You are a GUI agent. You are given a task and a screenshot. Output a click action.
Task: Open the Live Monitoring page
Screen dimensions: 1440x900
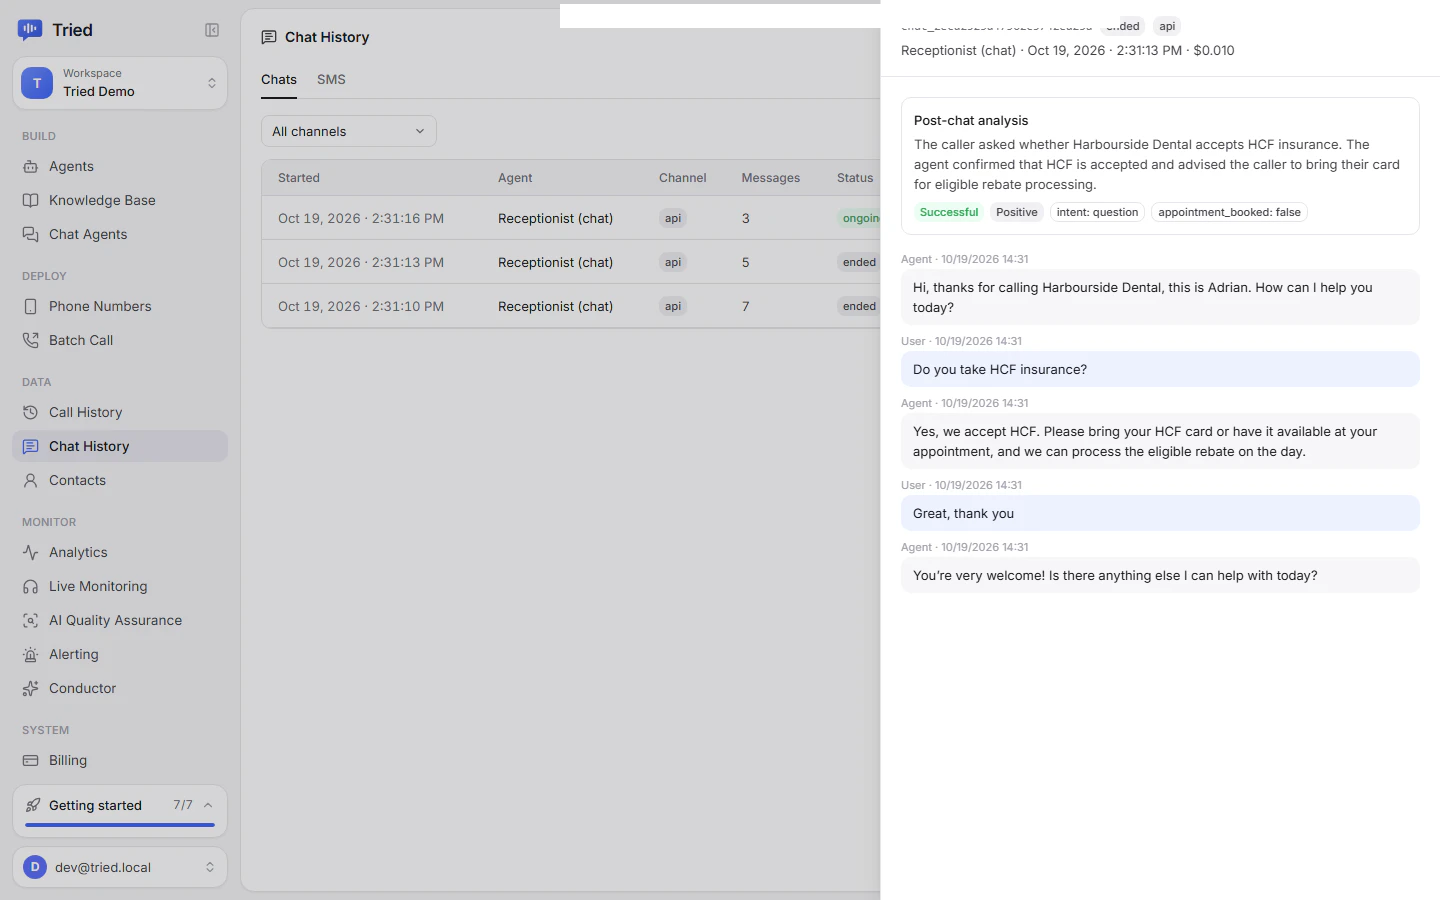coord(120,586)
